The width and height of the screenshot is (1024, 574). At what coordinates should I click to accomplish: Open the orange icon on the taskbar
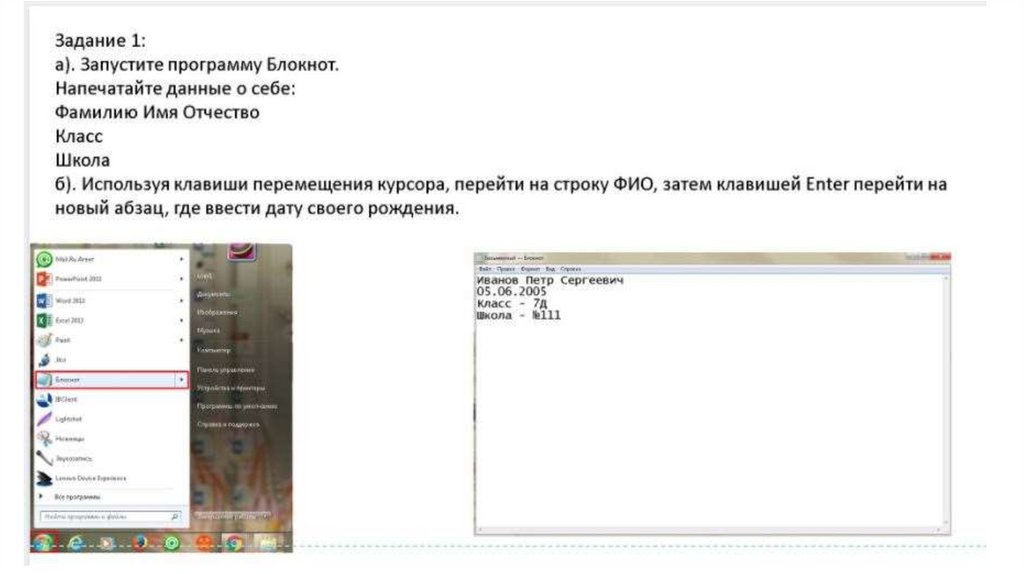(204, 543)
